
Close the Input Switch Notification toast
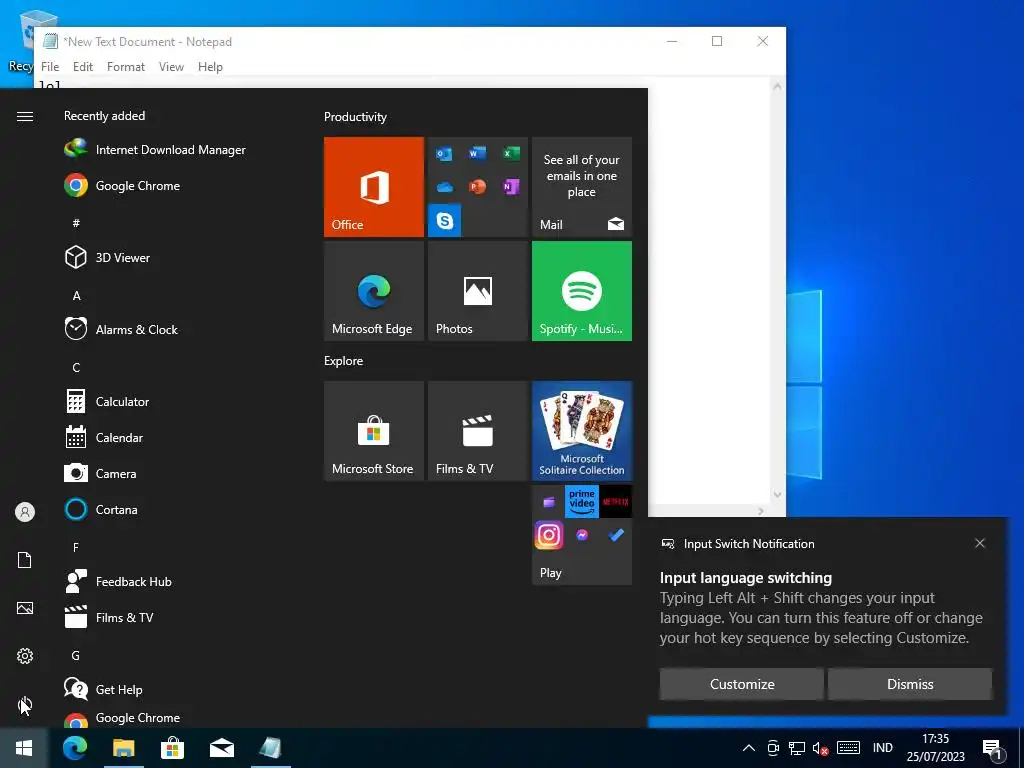pos(980,543)
